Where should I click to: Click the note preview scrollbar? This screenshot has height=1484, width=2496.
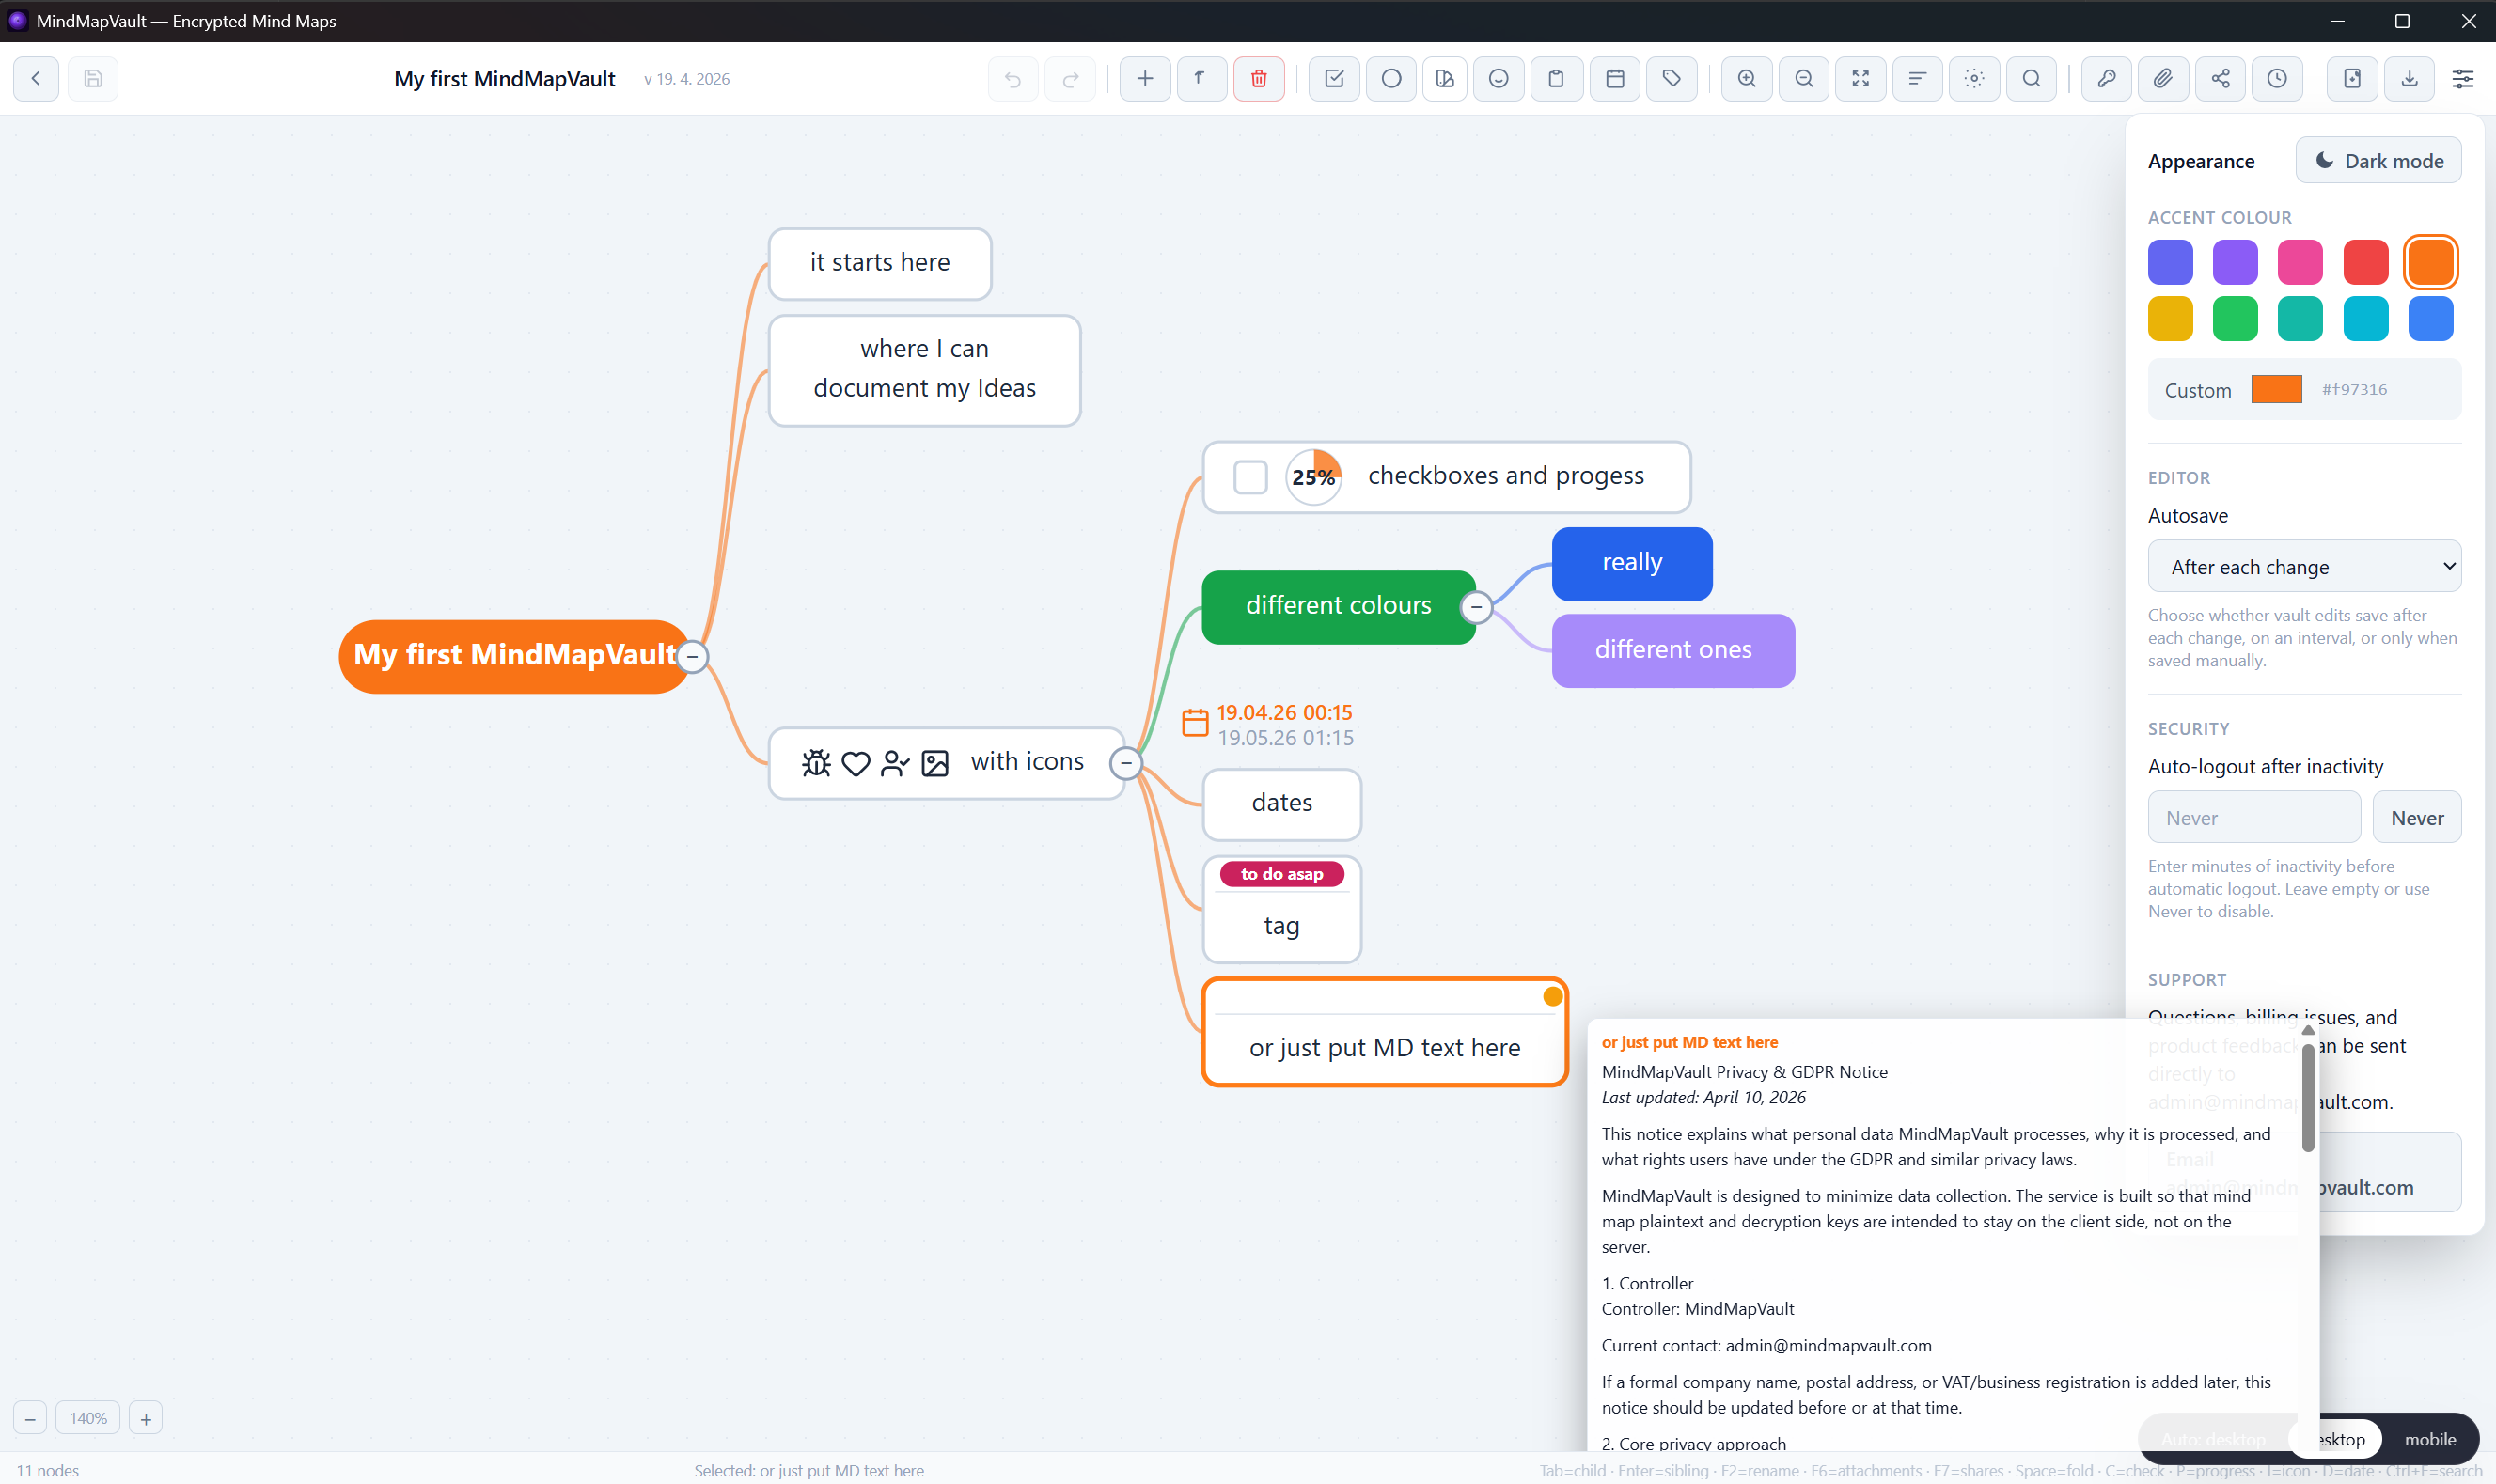(2308, 1096)
